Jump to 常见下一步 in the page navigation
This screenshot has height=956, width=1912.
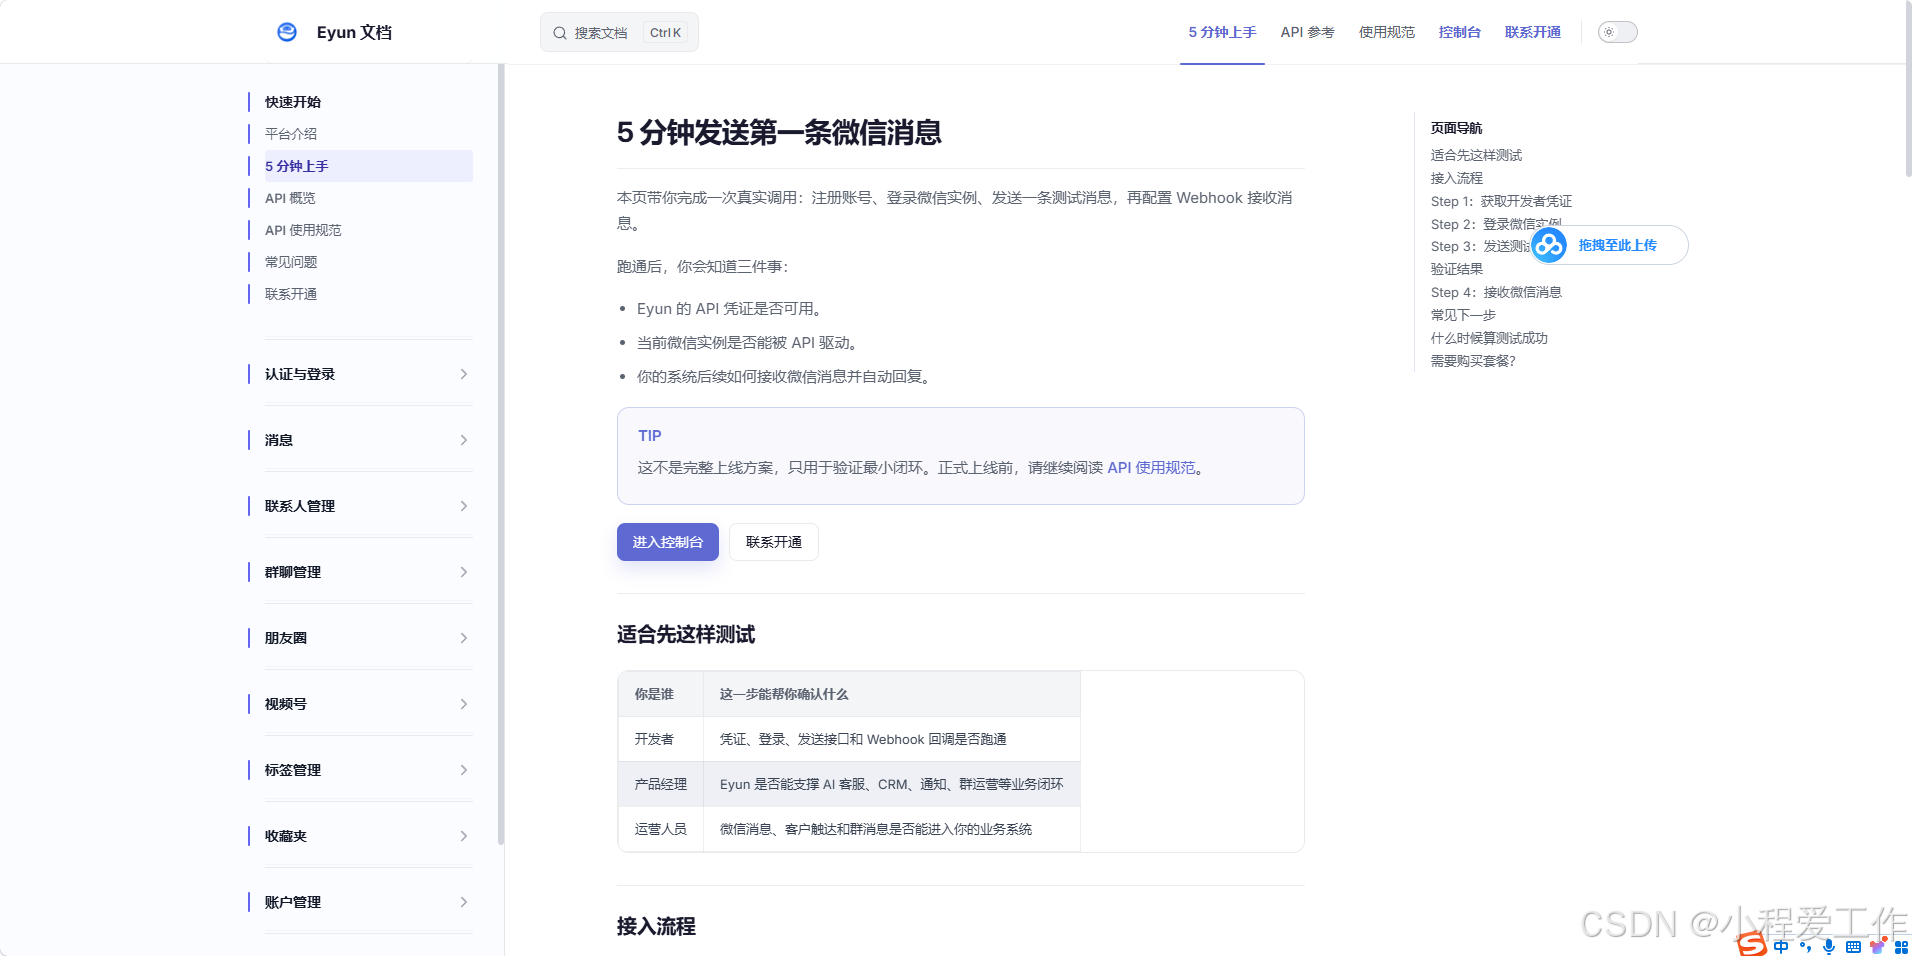pyautogui.click(x=1463, y=315)
